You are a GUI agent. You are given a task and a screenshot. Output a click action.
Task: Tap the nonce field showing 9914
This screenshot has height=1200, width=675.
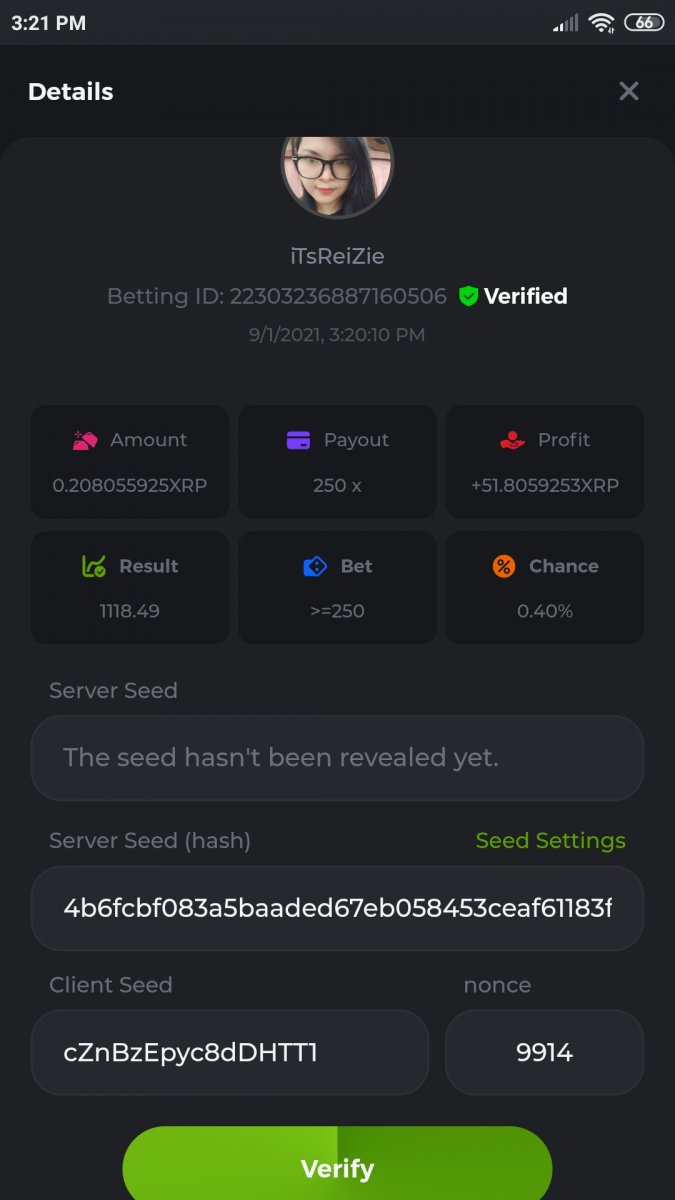coord(544,1052)
